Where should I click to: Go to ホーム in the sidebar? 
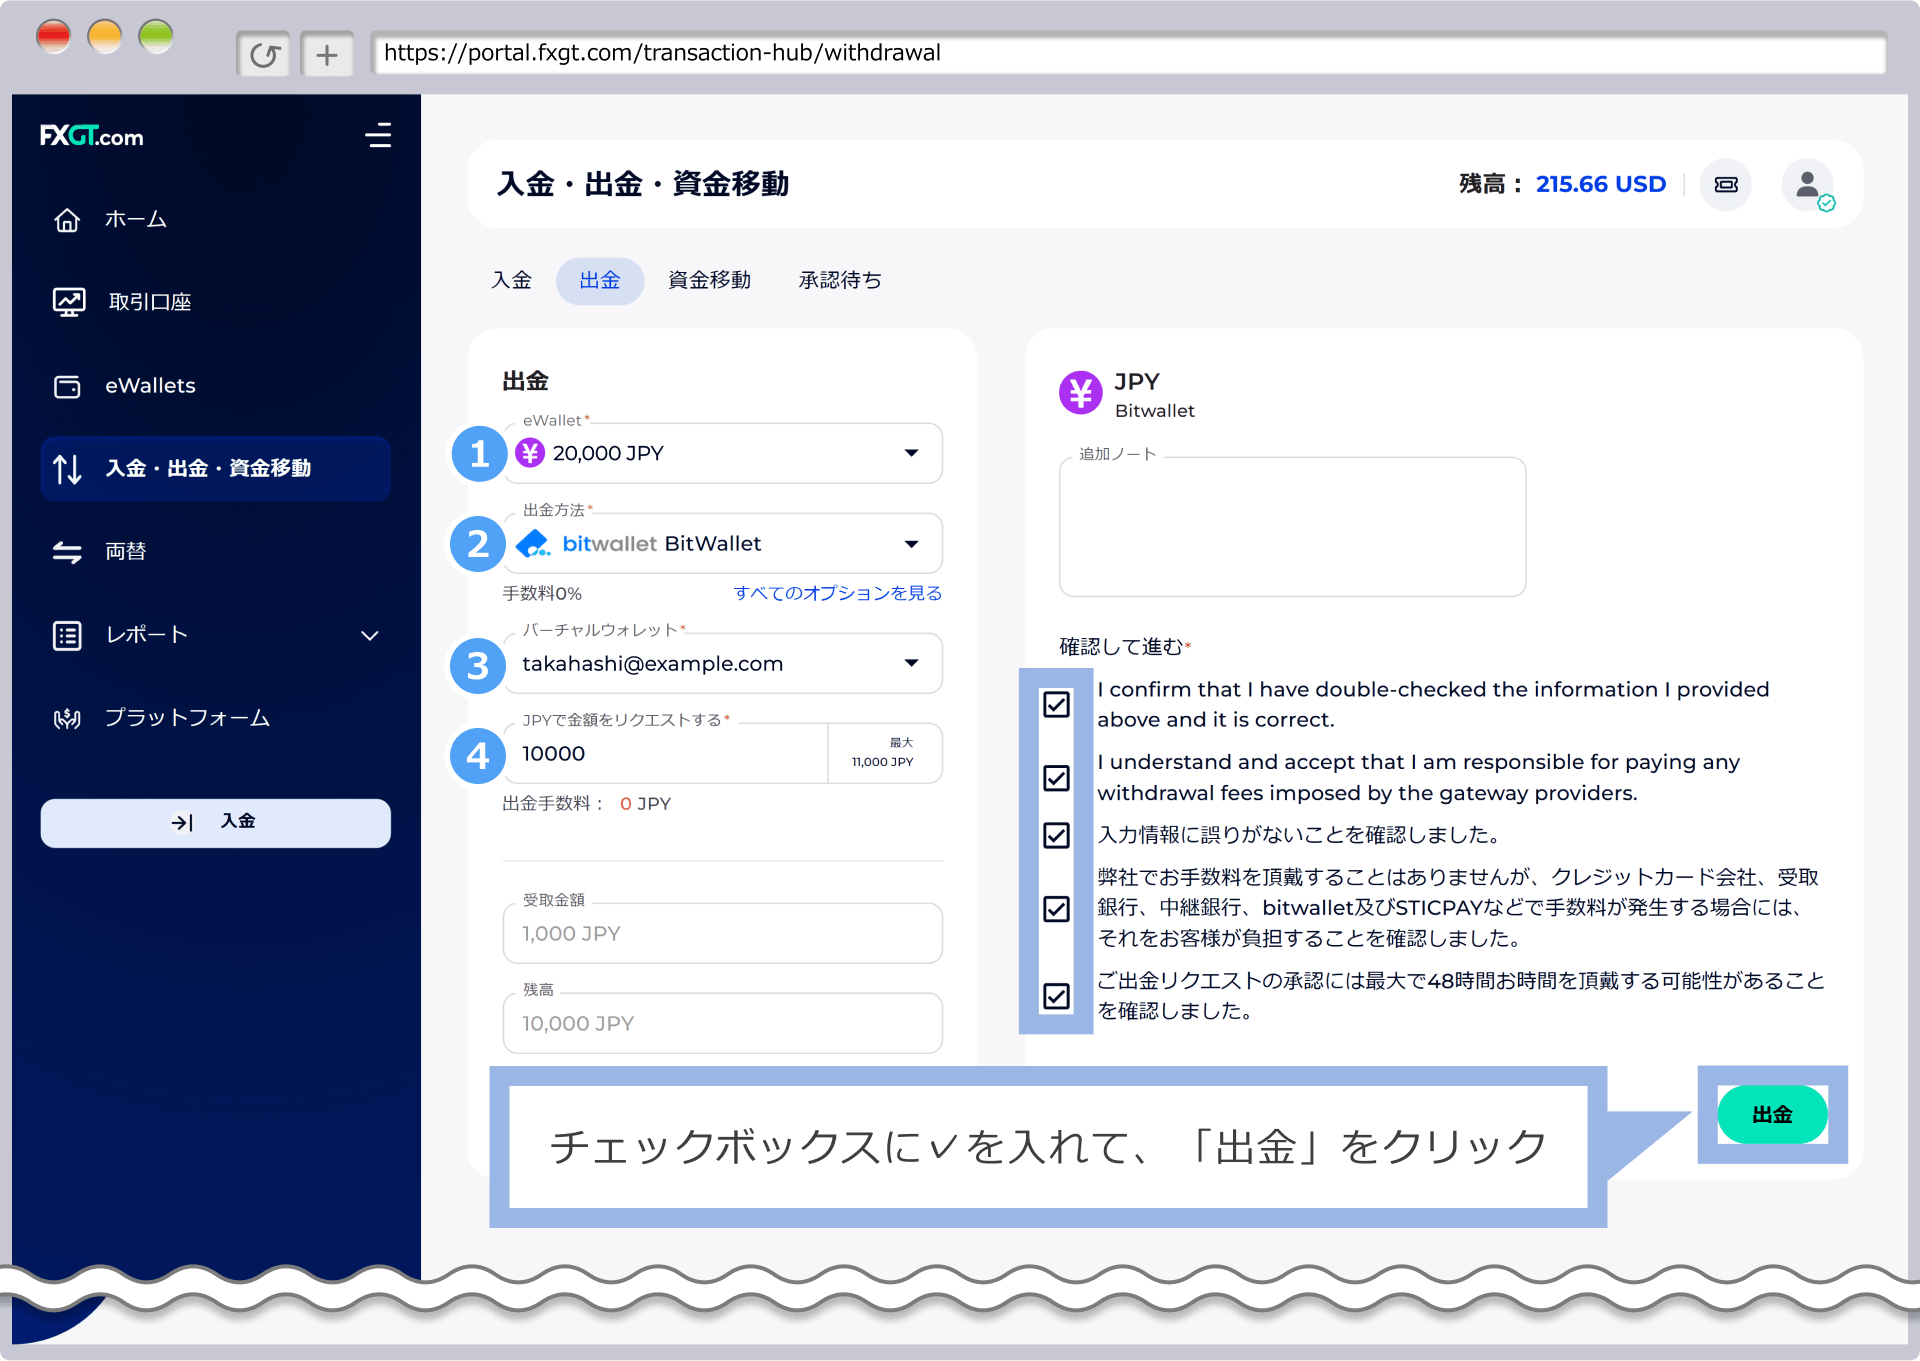215,220
